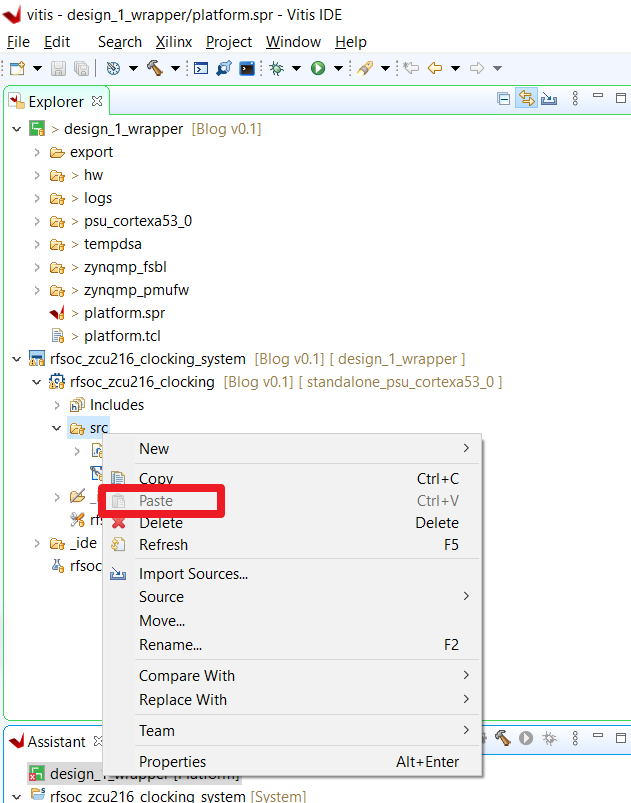Choose Delete in the context menu
Image resolution: width=631 pixels, height=803 pixels.
point(292,523)
